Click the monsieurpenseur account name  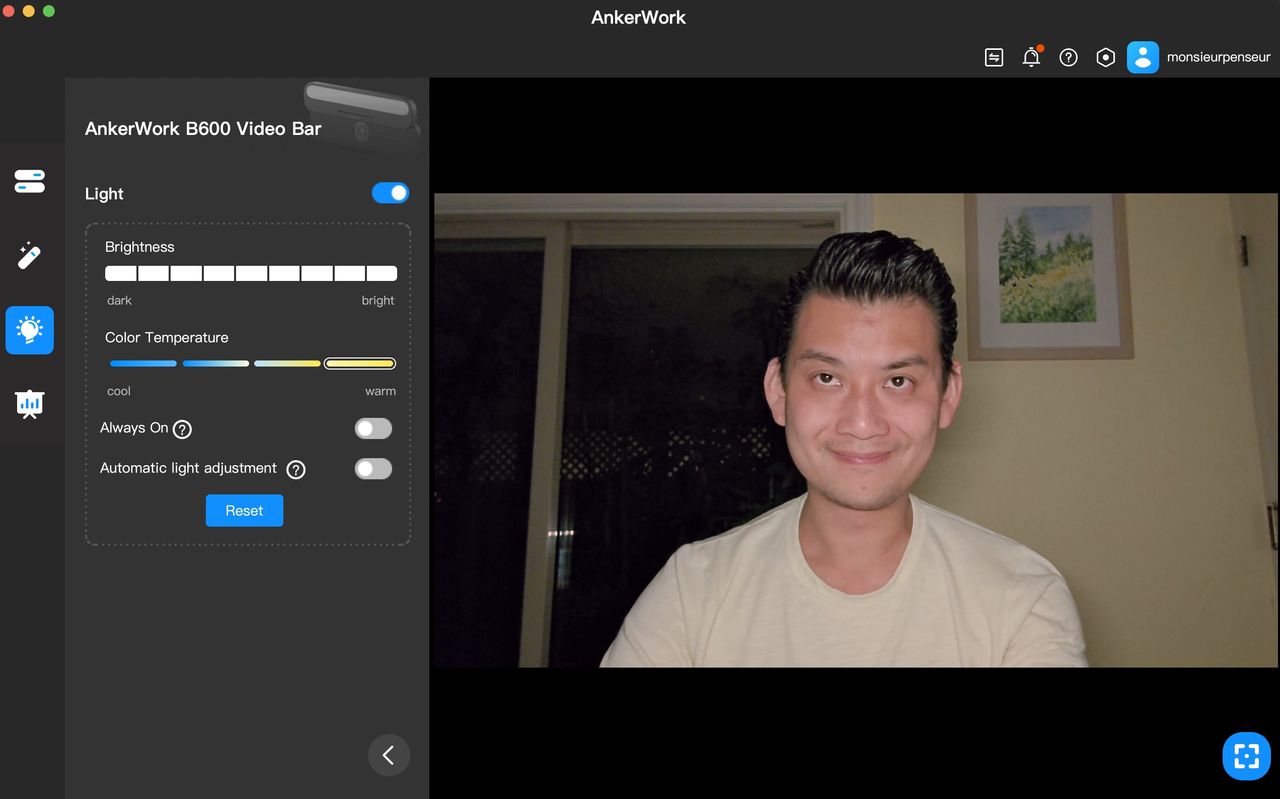(1219, 58)
